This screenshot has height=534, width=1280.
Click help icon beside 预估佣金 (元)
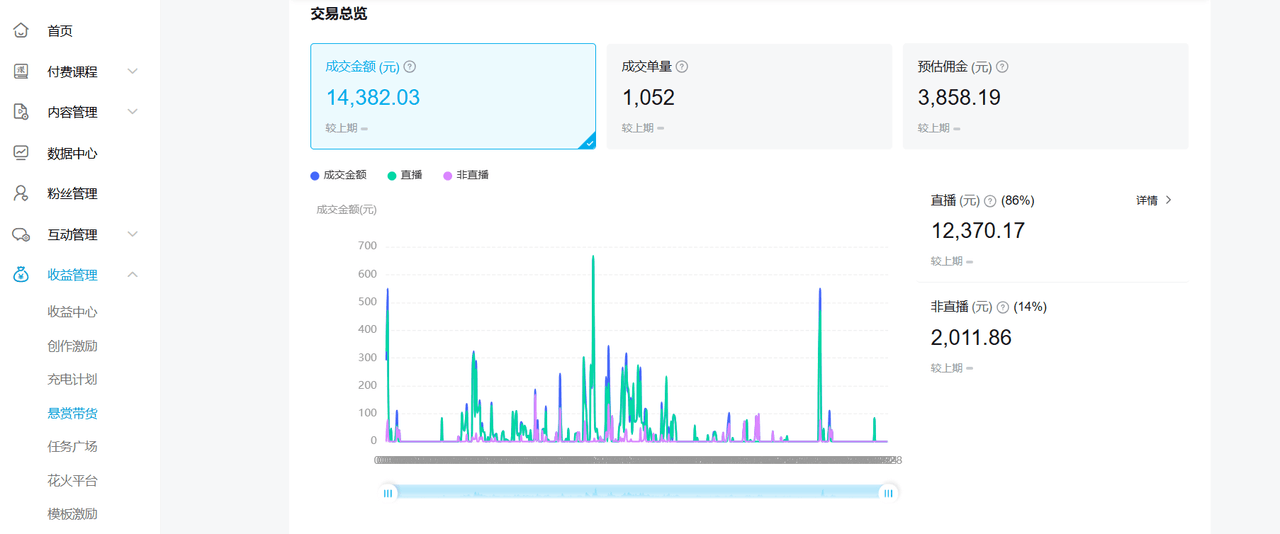click(x=1002, y=67)
